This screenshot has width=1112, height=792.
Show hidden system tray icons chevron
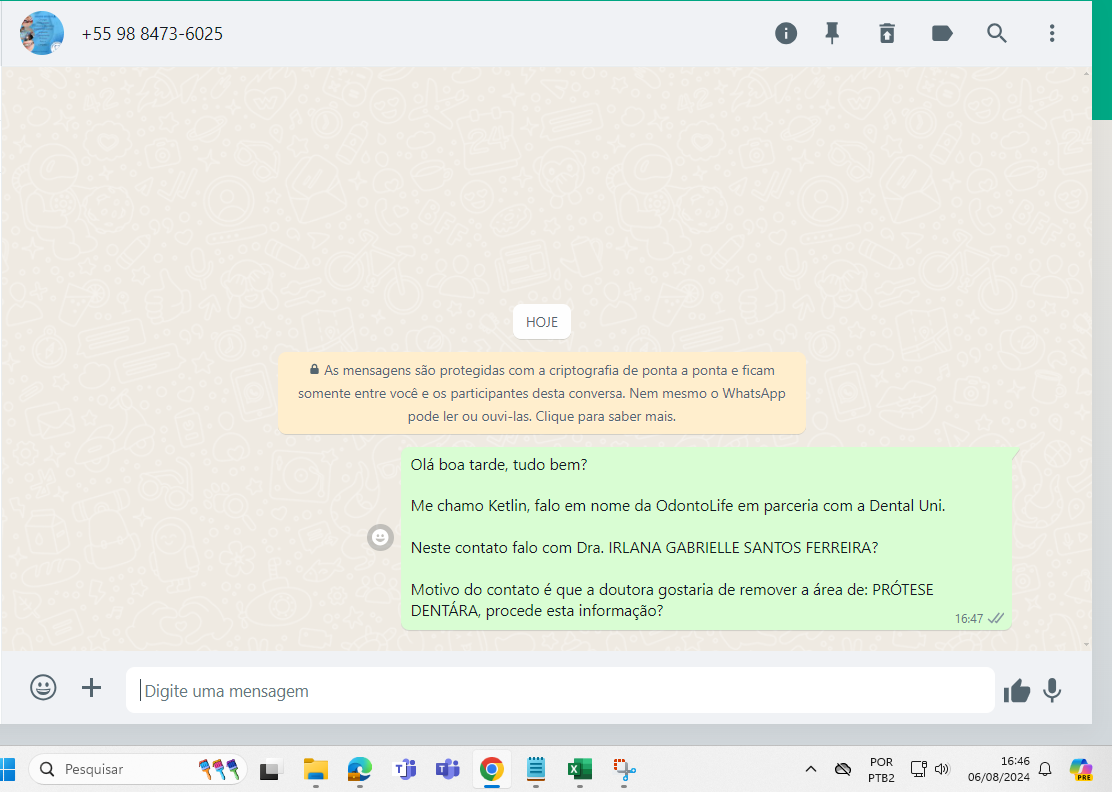point(811,769)
